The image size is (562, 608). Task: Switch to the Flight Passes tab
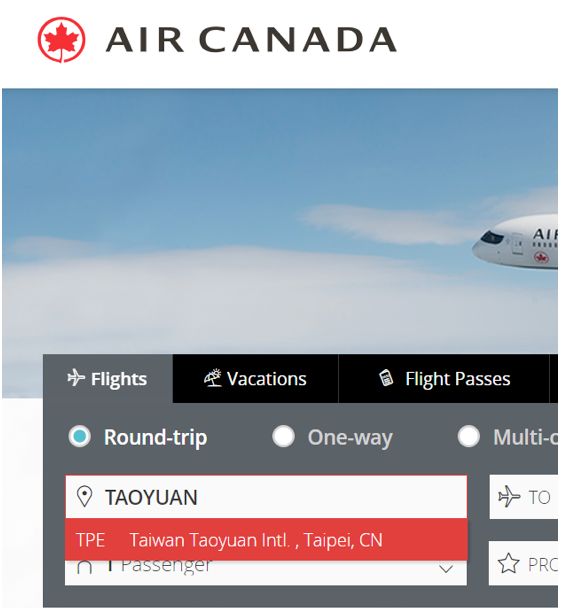[444, 378]
